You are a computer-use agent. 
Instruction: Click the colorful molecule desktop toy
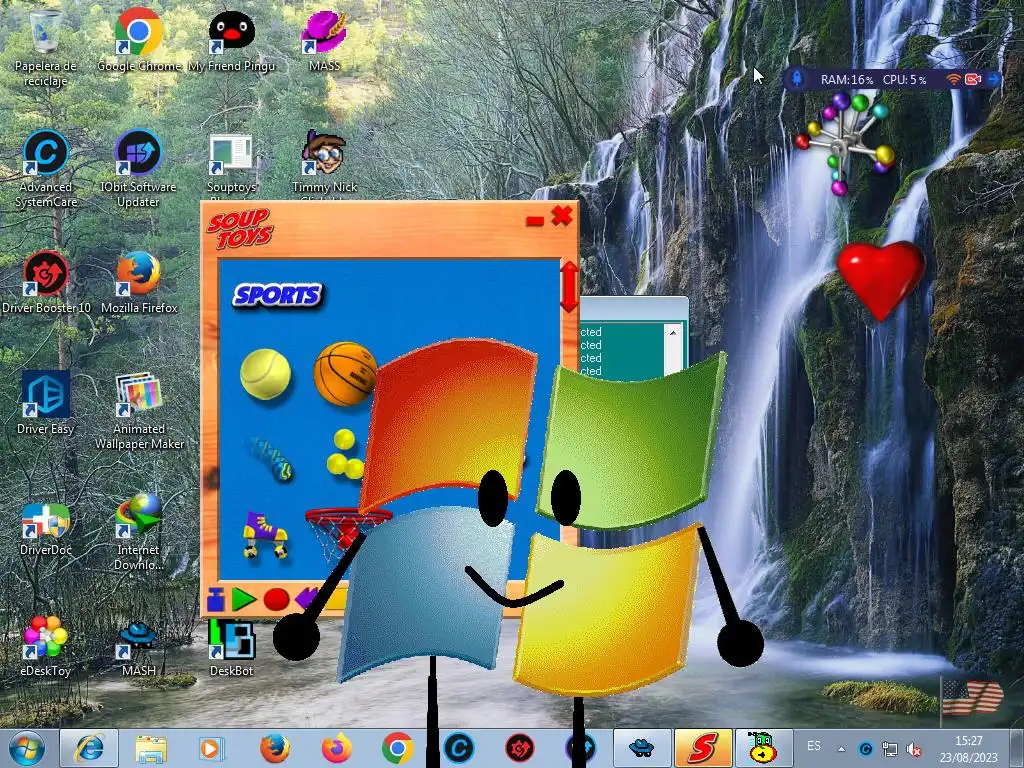[845, 144]
